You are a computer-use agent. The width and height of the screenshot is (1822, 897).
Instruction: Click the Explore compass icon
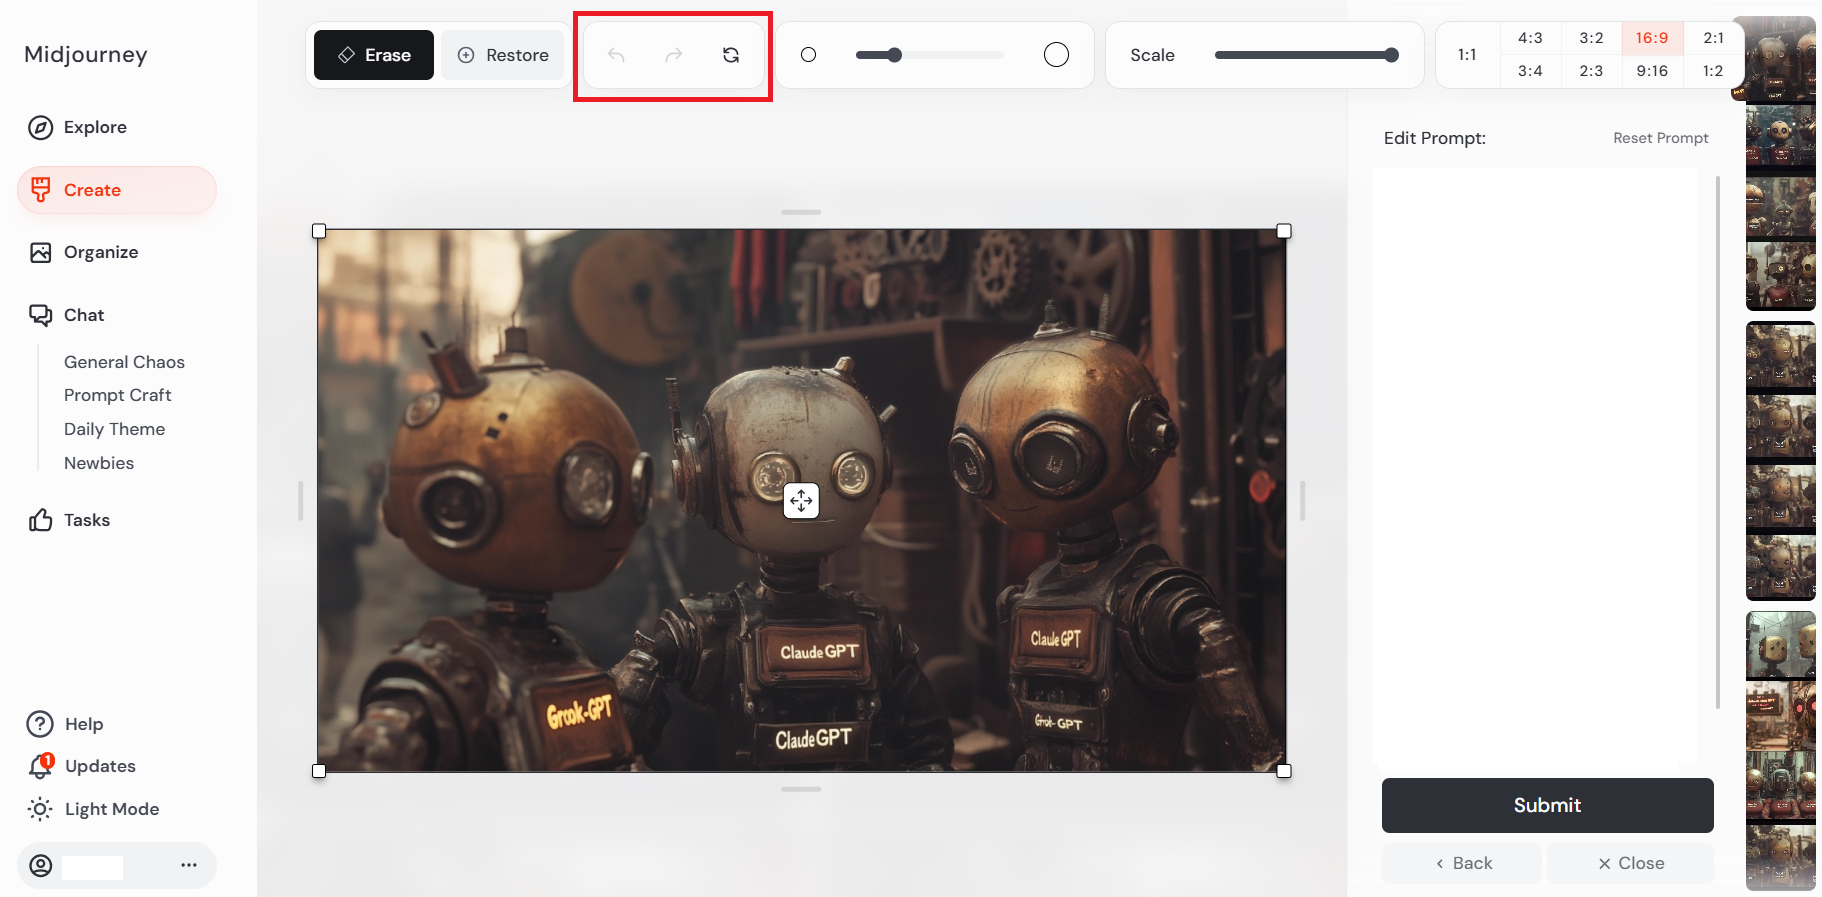tap(40, 127)
